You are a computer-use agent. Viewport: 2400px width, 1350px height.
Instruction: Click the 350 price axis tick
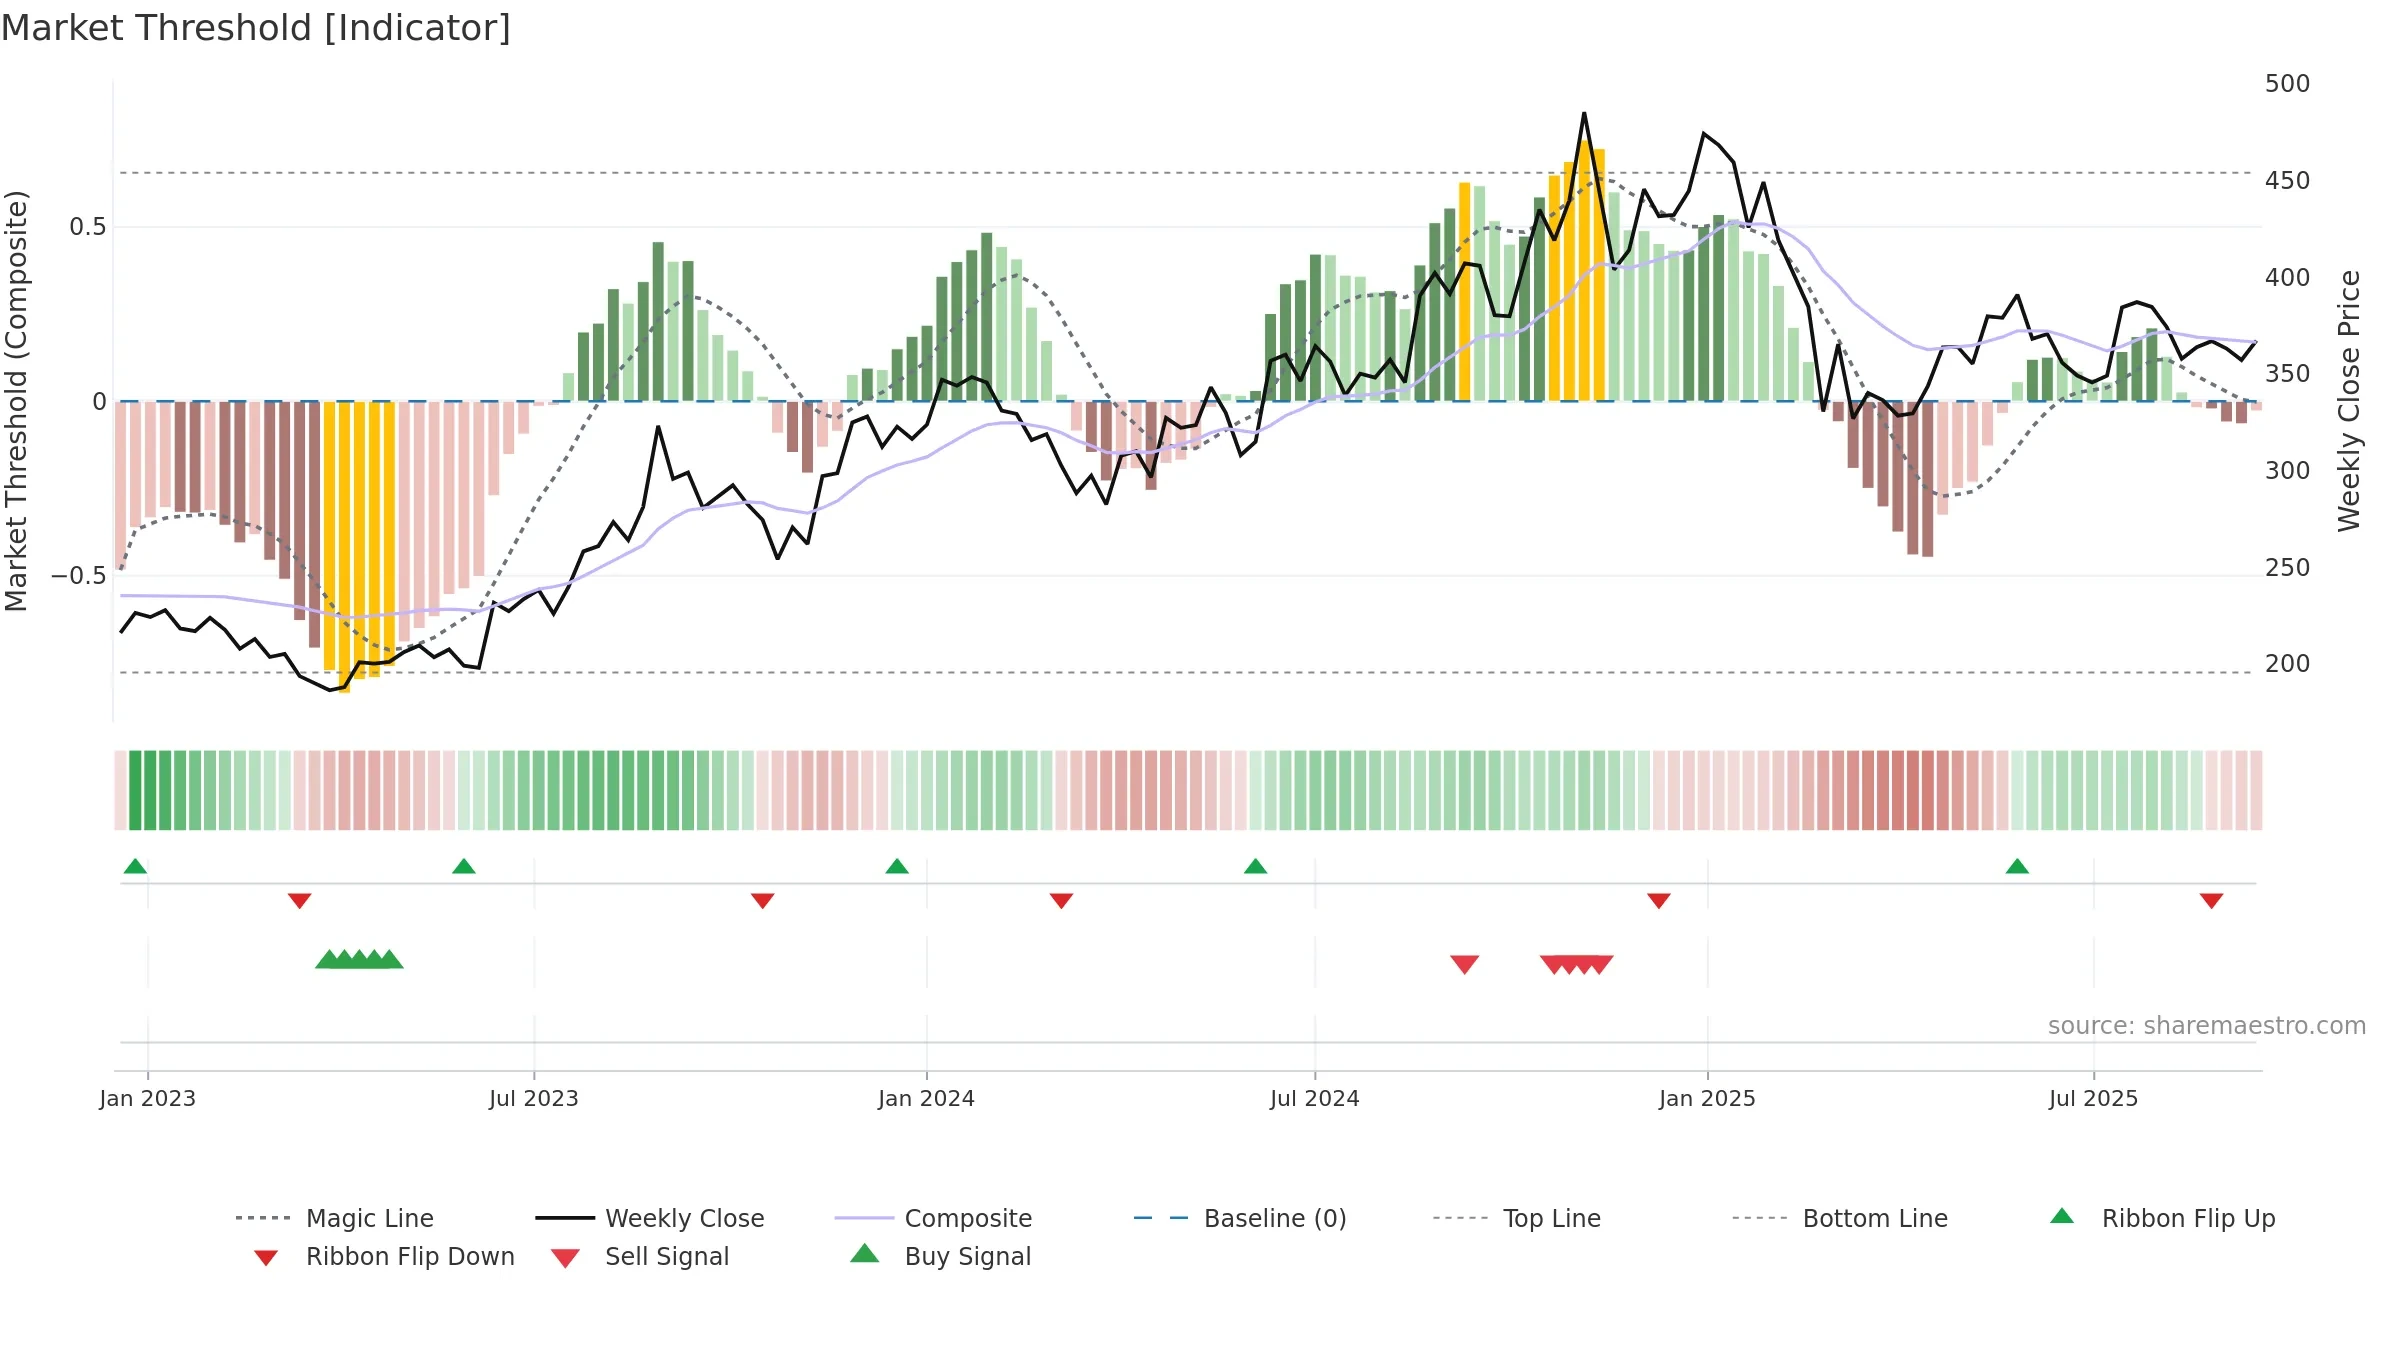[x=2287, y=374]
